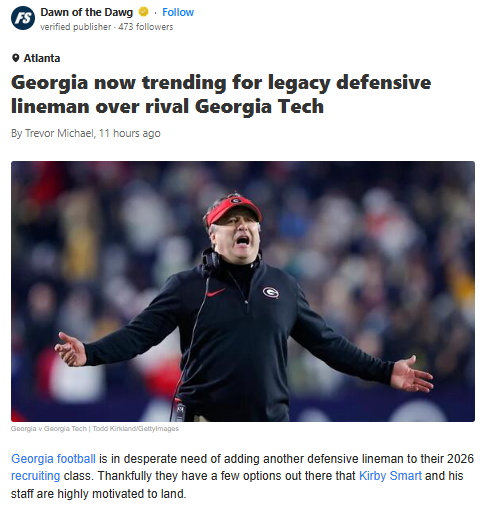Select the Atlanta location label

[x=42, y=58]
